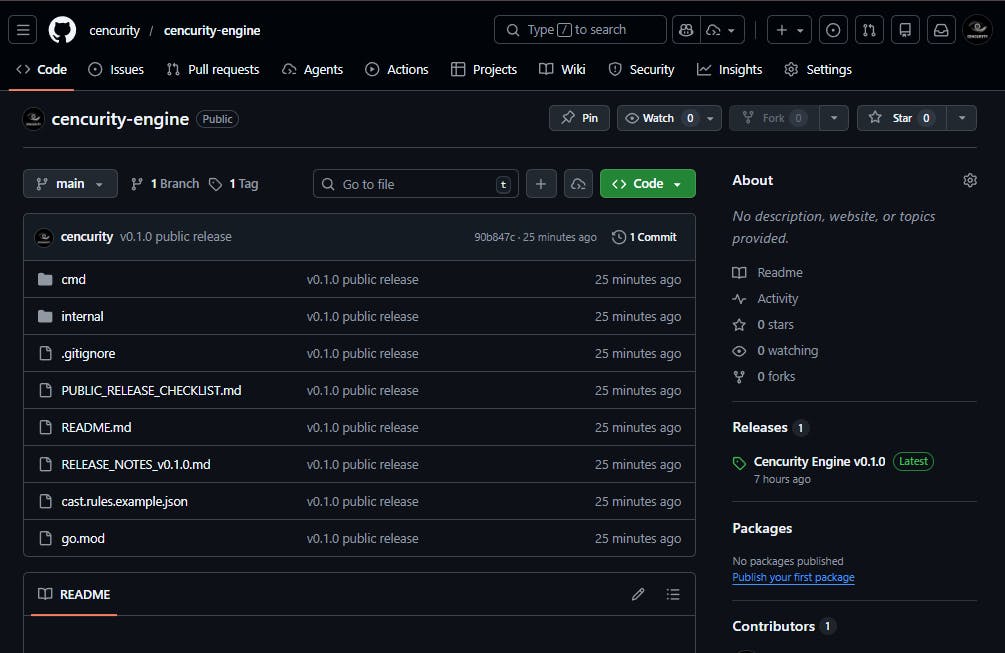Select the Code tab
The image size is (1005, 653).
click(42, 69)
